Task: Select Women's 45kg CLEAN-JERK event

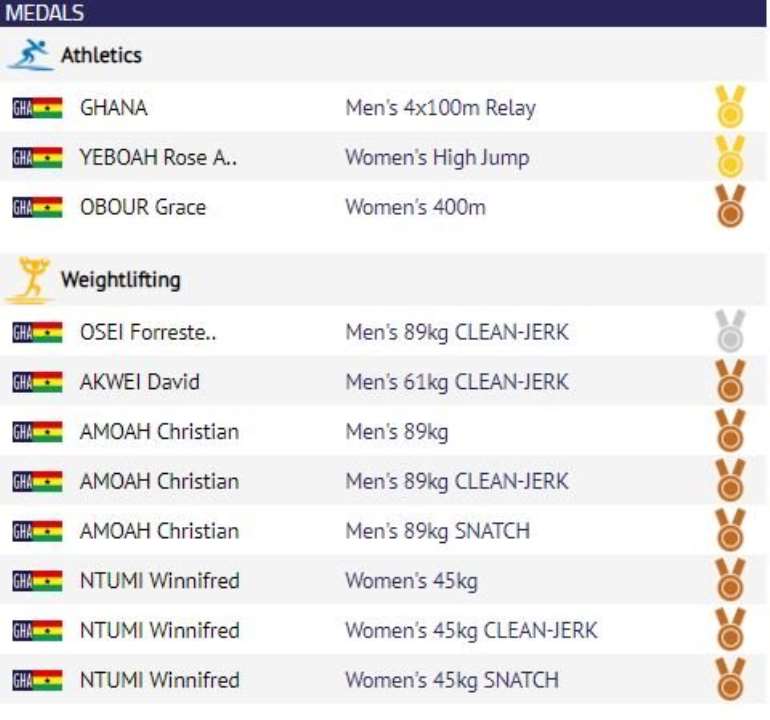Action: [471, 631]
